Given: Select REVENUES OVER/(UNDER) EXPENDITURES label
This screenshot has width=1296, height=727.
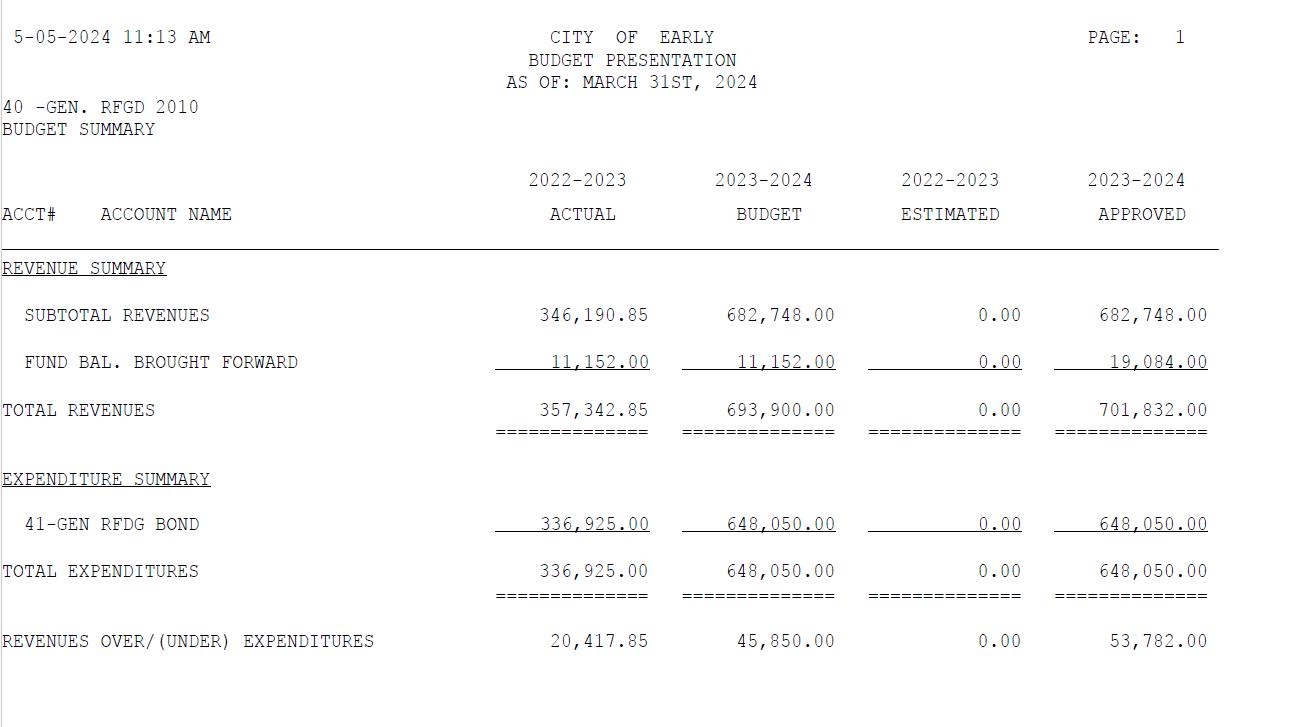Looking at the screenshot, I should pos(188,641).
